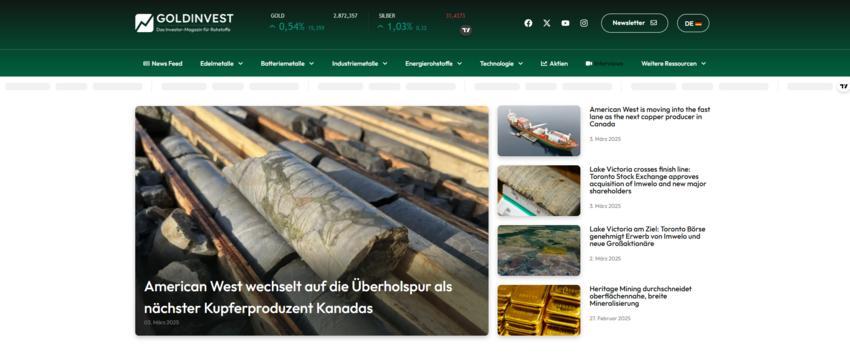850x361 pixels.
Task: Subscribe via the Newsletter button
Action: click(634, 23)
